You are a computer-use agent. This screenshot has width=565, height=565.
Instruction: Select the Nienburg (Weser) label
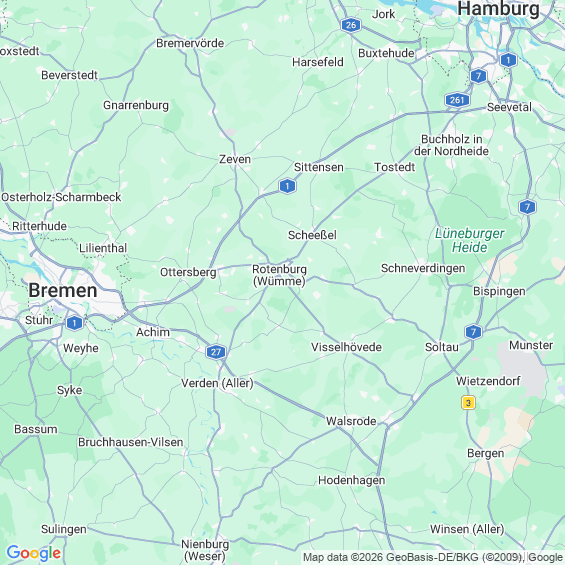[205, 550]
